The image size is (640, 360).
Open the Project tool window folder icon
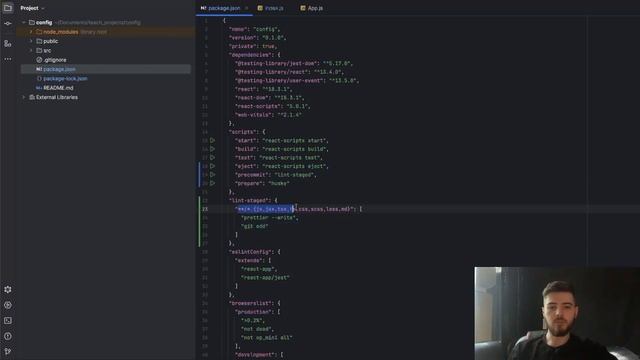coord(8,8)
